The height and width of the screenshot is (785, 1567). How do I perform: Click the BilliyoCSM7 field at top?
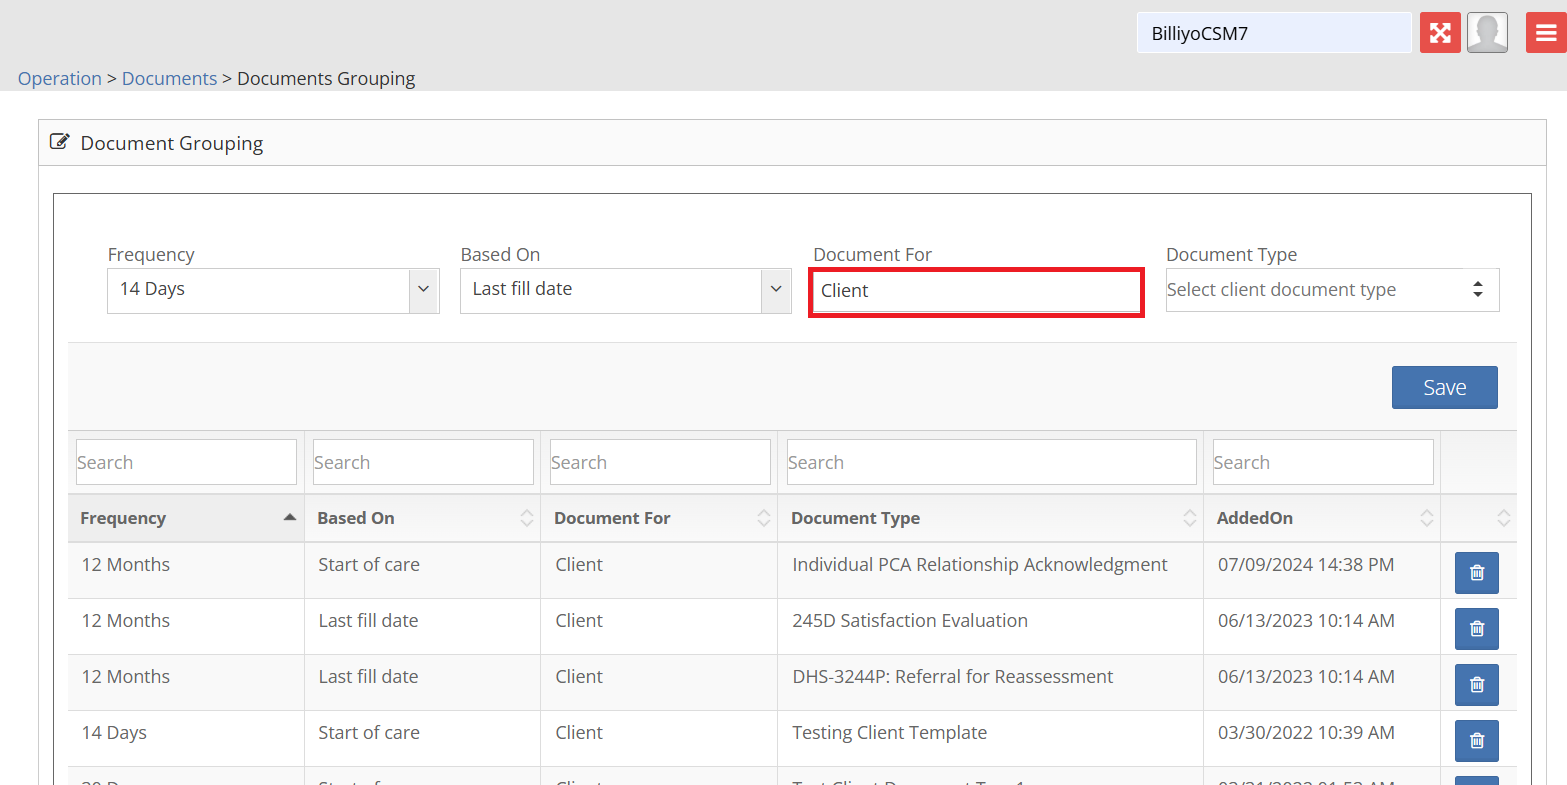(1273, 33)
